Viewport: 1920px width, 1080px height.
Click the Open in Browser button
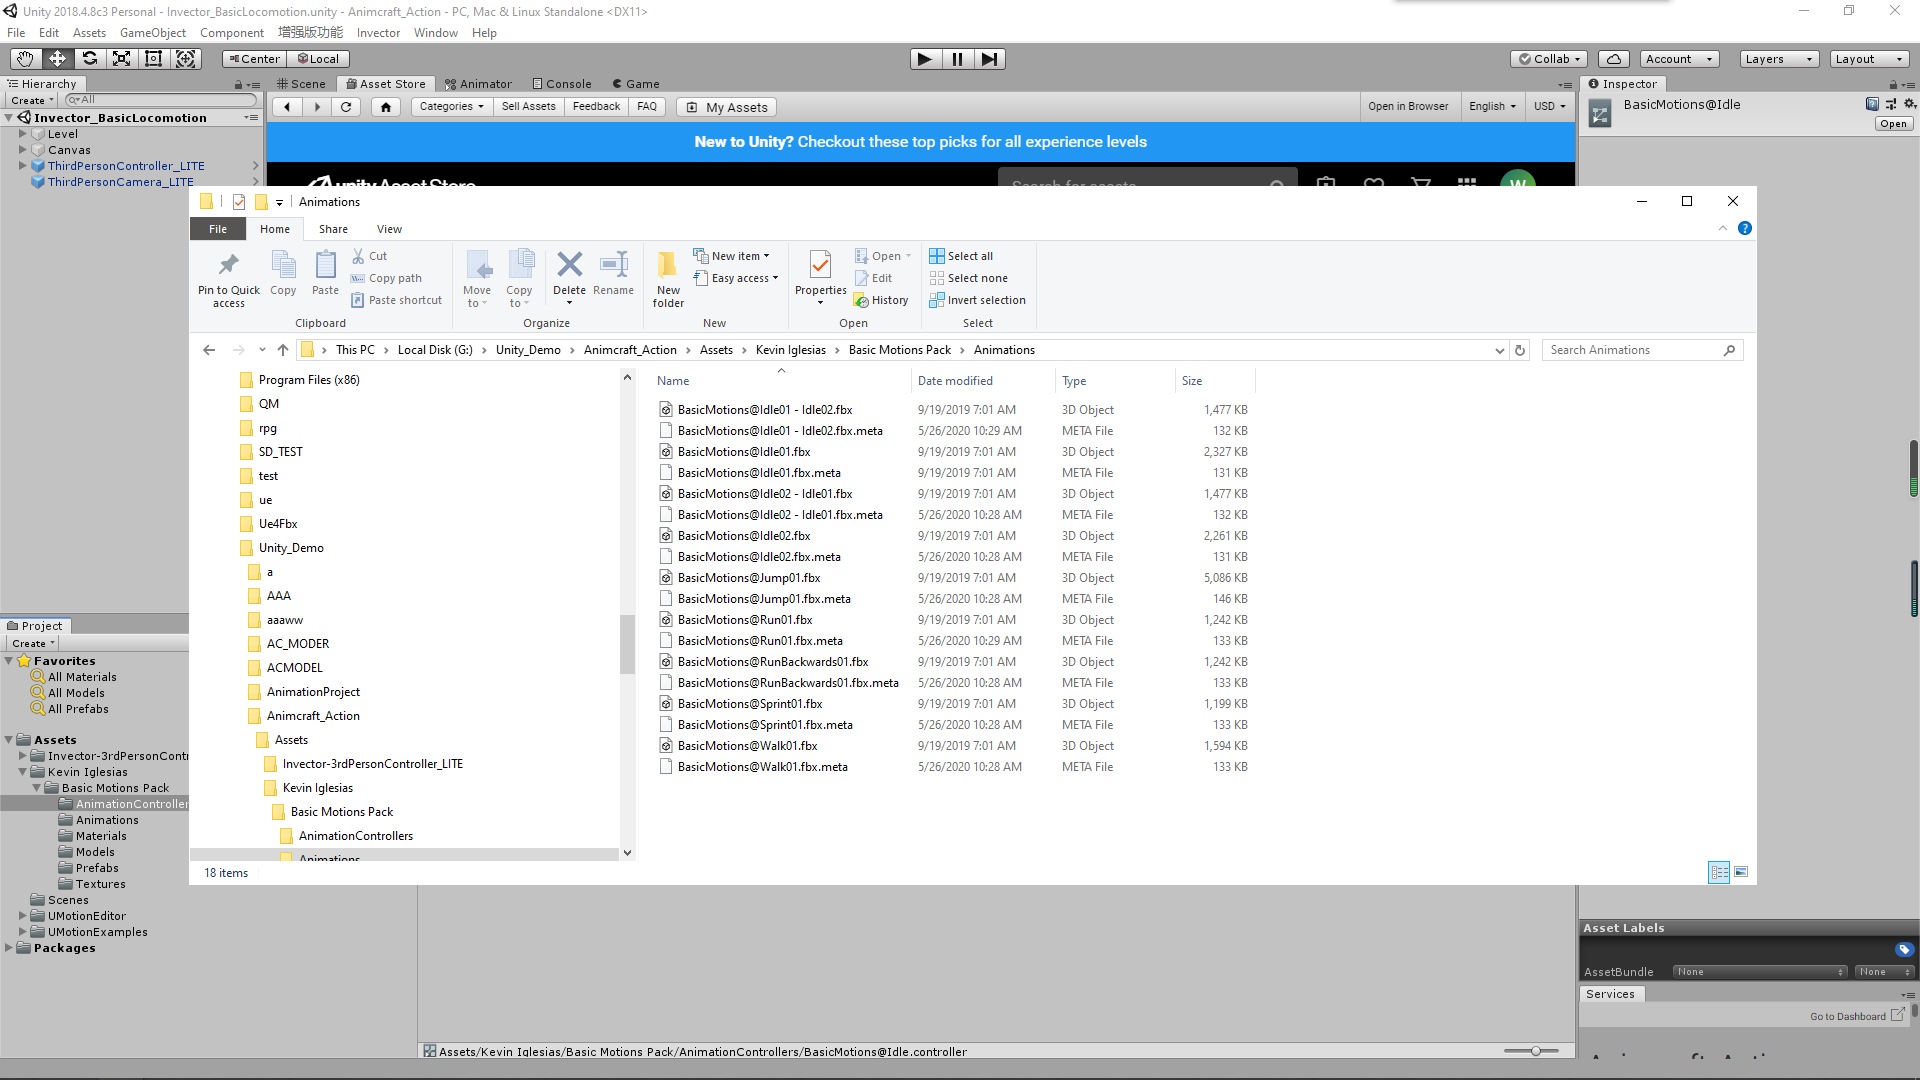[1407, 107]
